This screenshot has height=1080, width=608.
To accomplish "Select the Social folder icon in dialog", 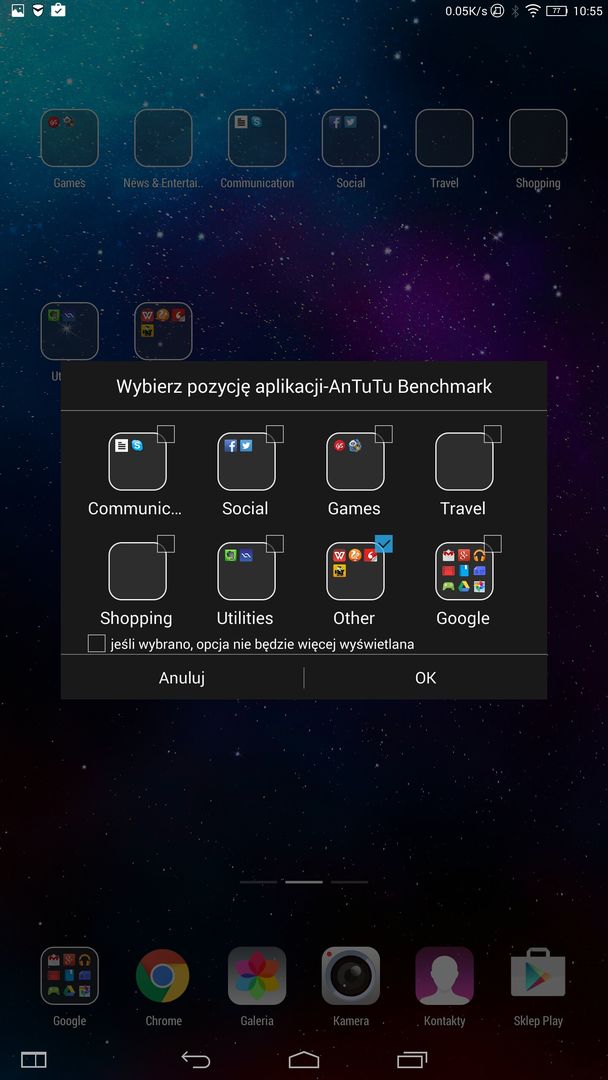I will click(x=246, y=461).
